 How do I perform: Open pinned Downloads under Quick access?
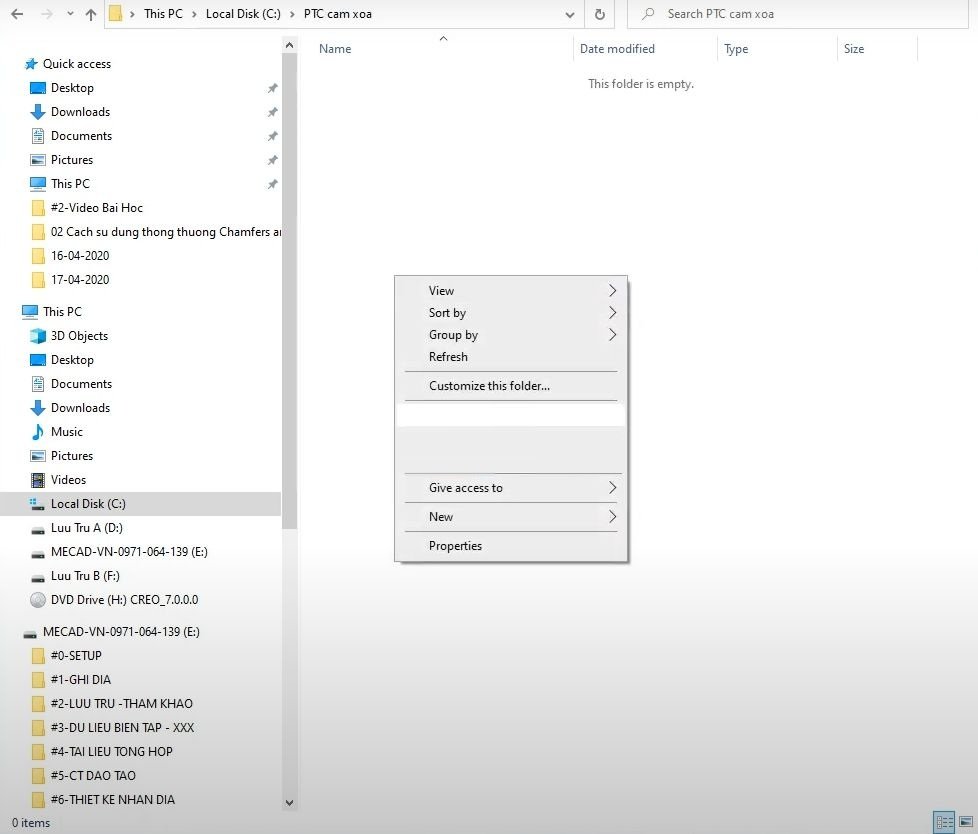[80, 112]
